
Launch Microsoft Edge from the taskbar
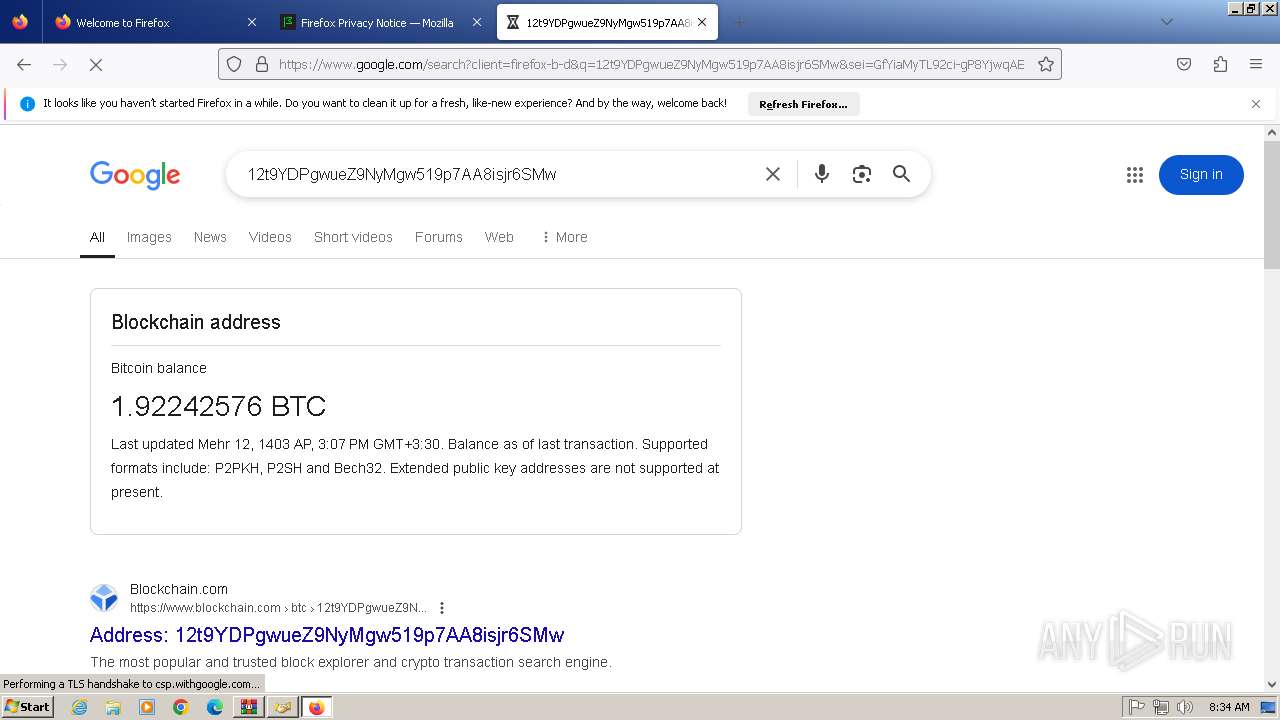[215, 707]
